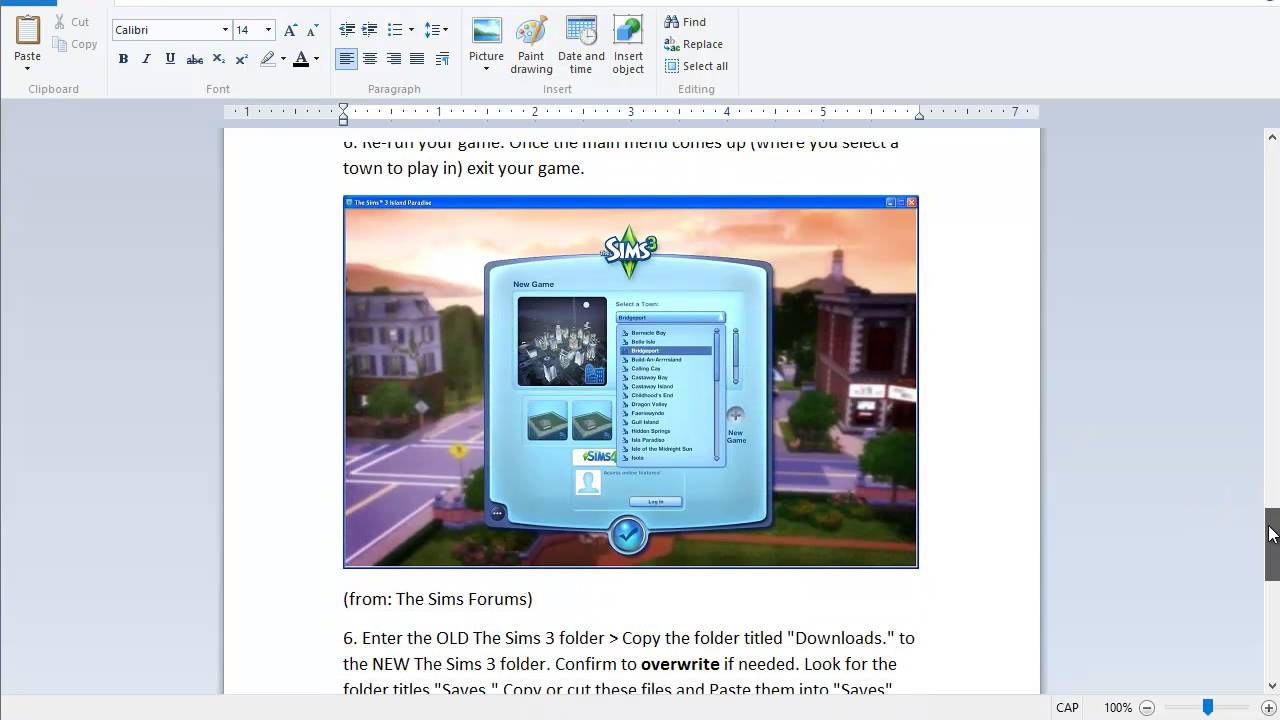Click the vertical scrollbar down arrow
1280x720 pixels.
tap(1272, 686)
